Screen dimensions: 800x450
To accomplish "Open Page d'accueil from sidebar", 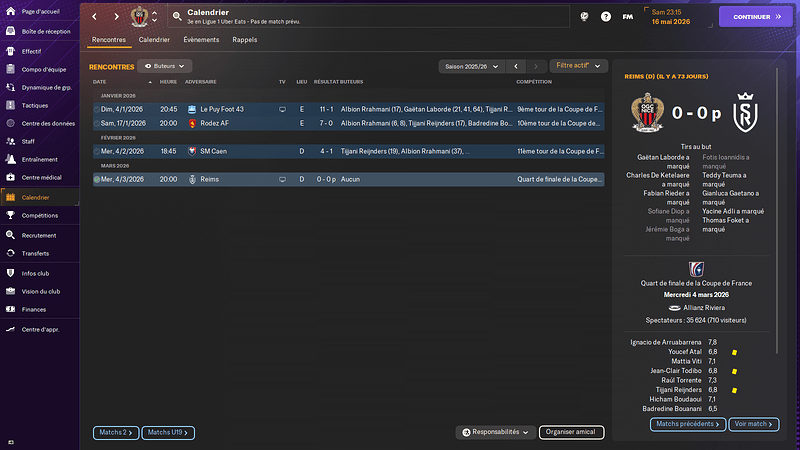I will tap(40, 11).
